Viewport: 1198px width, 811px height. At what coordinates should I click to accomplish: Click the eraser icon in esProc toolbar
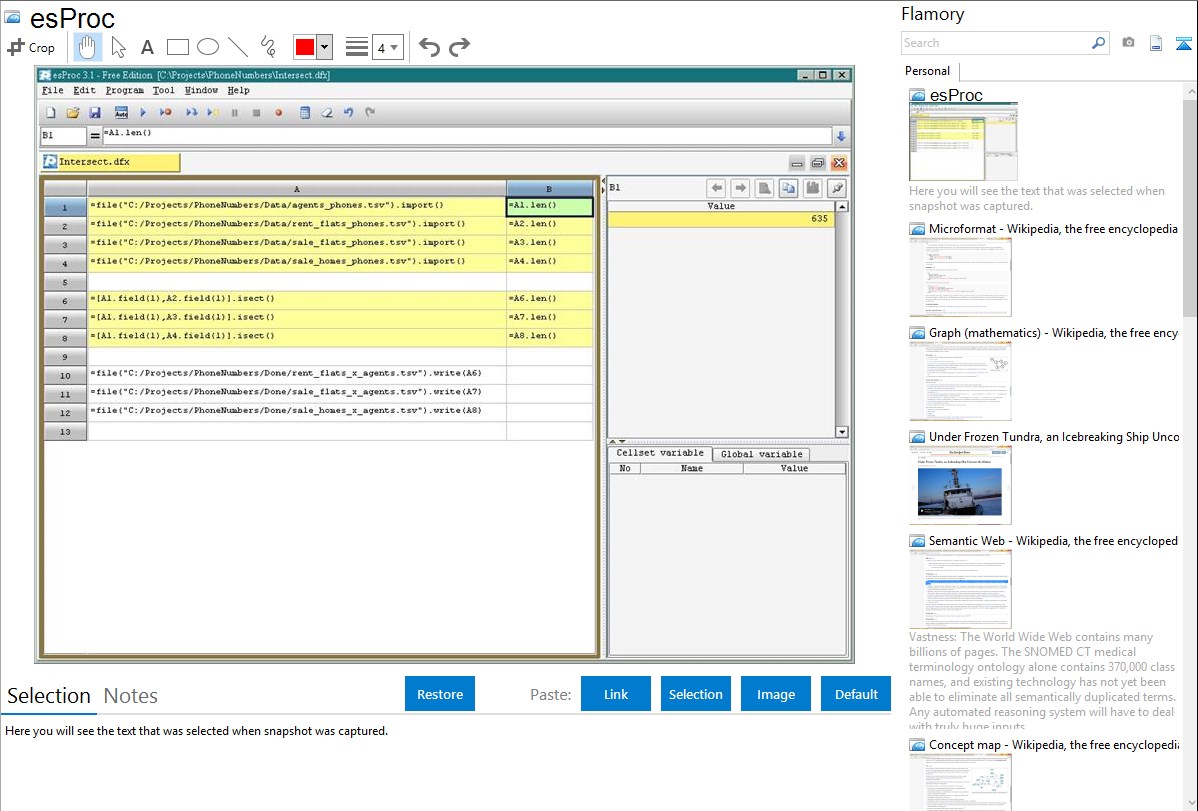pyautogui.click(x=327, y=112)
